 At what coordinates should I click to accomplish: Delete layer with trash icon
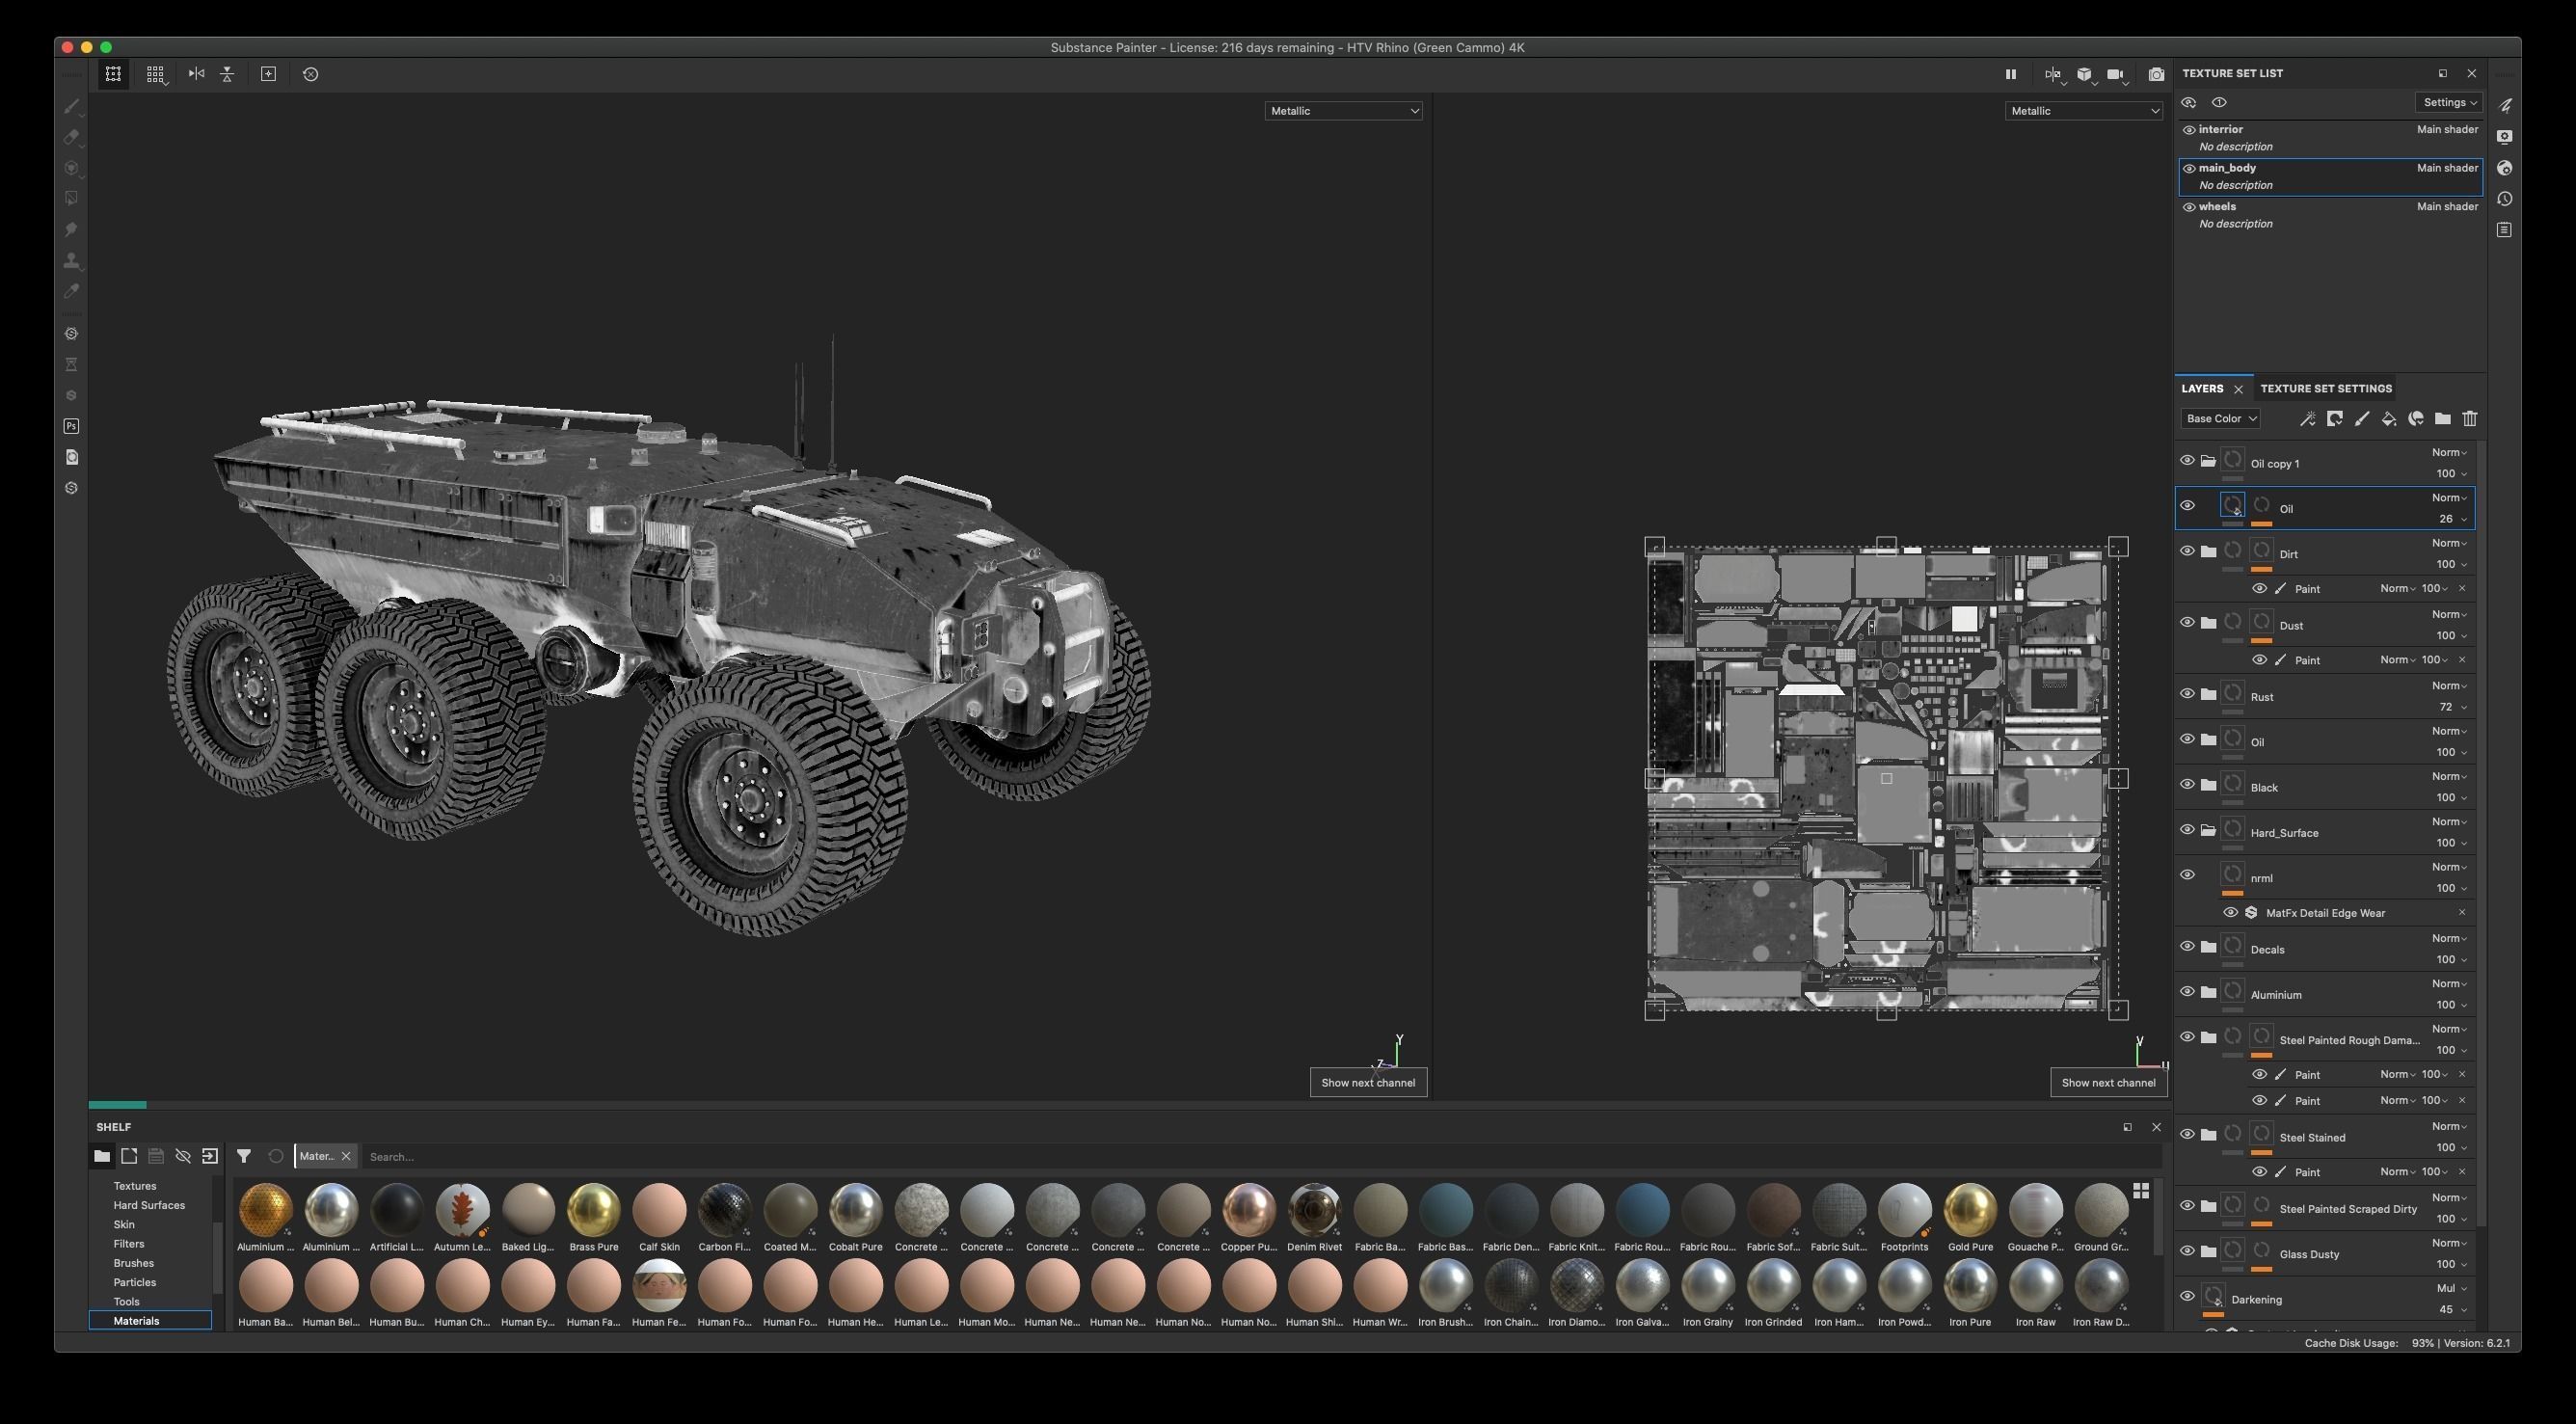[2470, 419]
